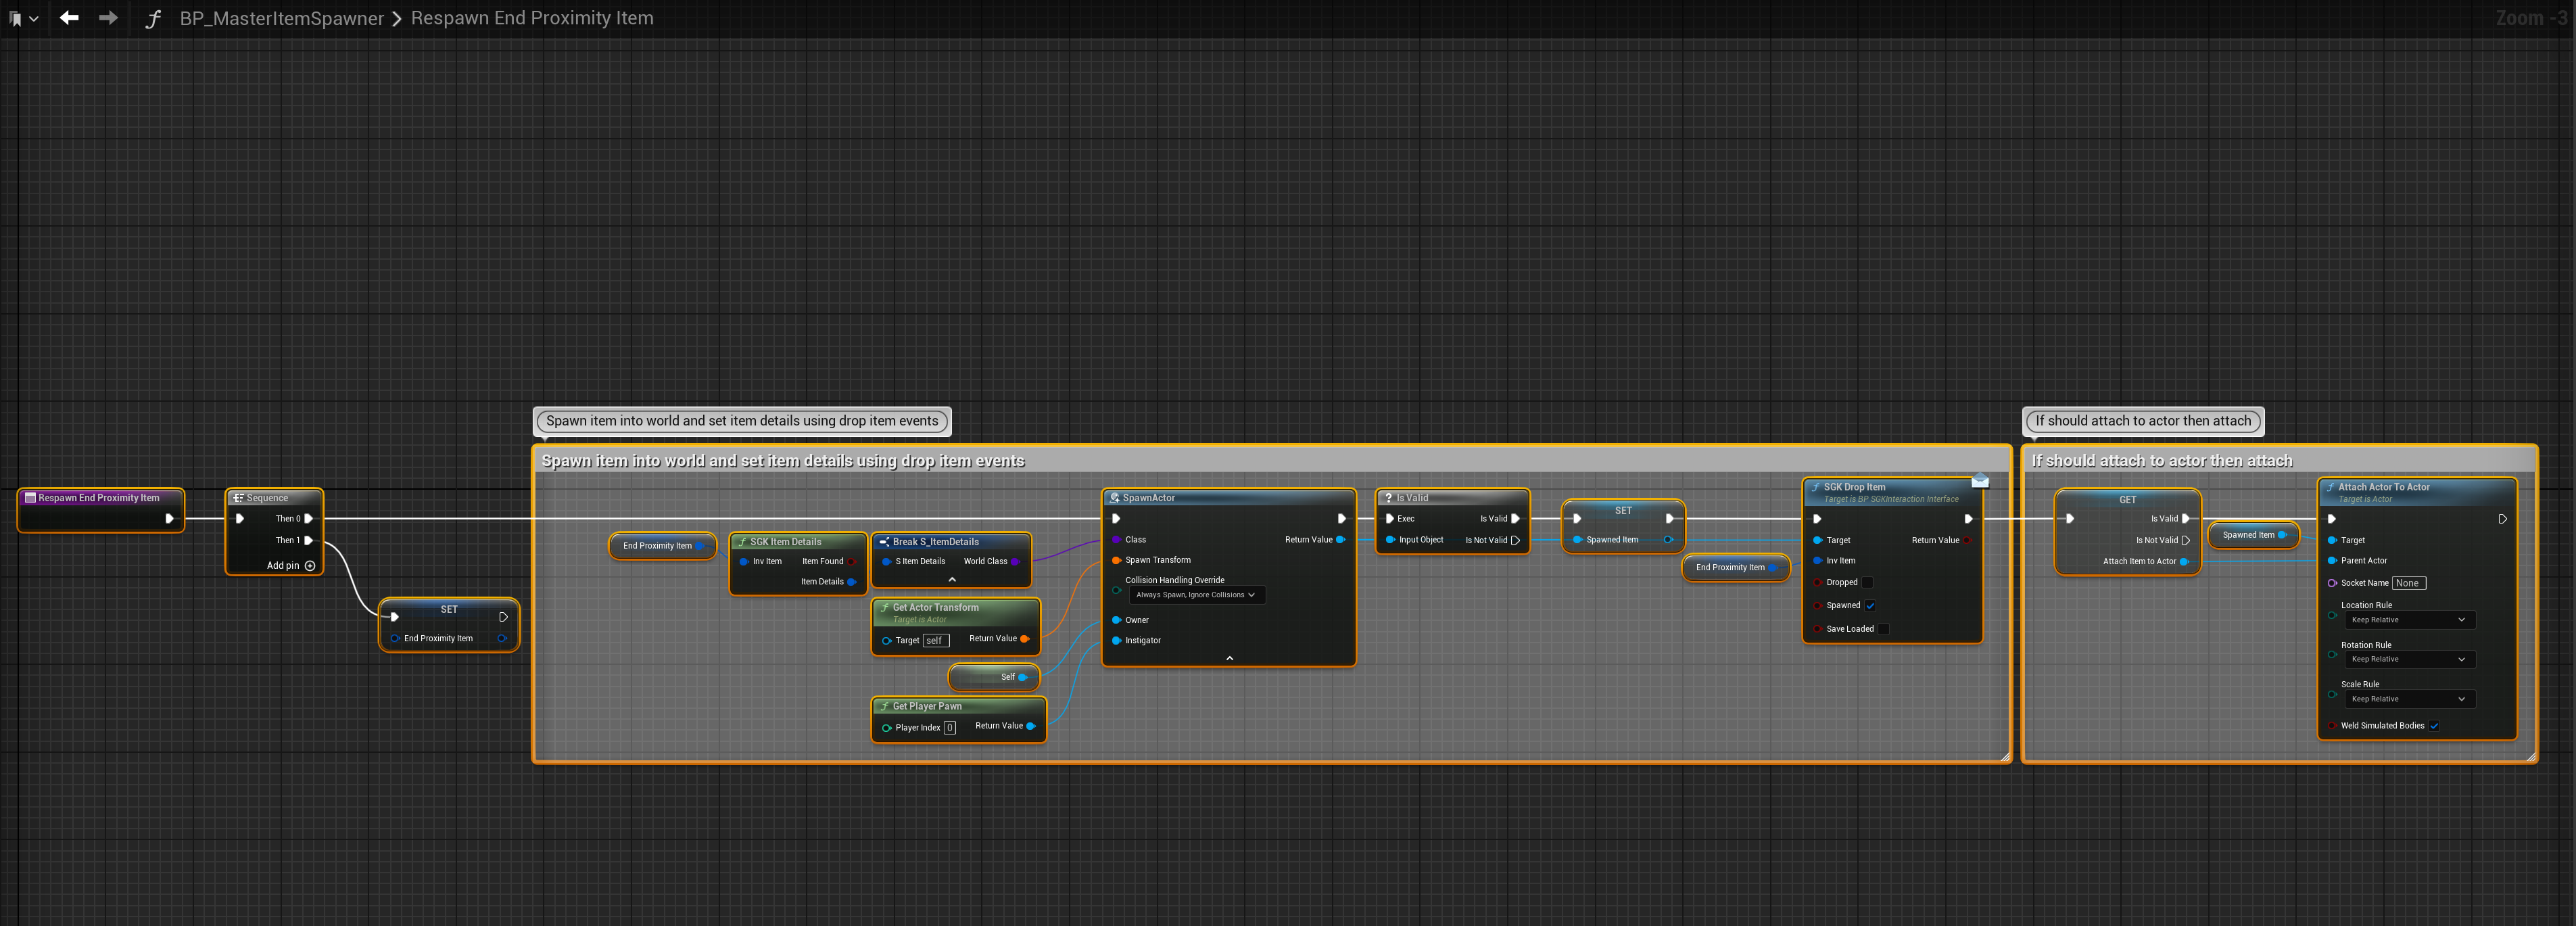Click BP_MasterItemSpawner in the breadcrumb
This screenshot has width=2576, height=926.
[281, 18]
